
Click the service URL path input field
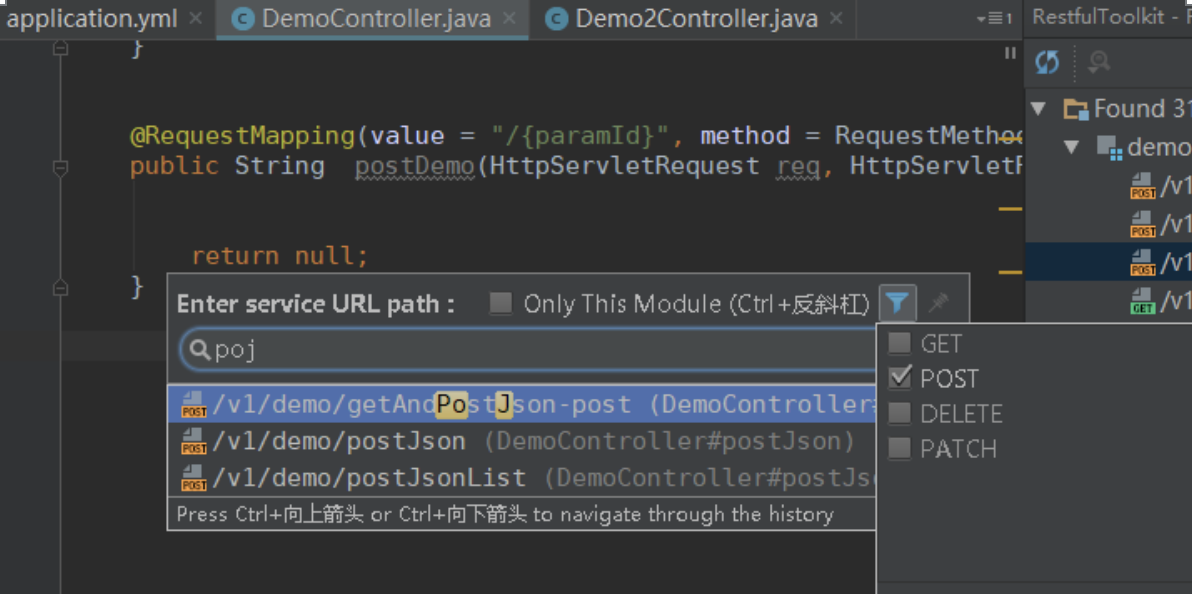coord(532,350)
